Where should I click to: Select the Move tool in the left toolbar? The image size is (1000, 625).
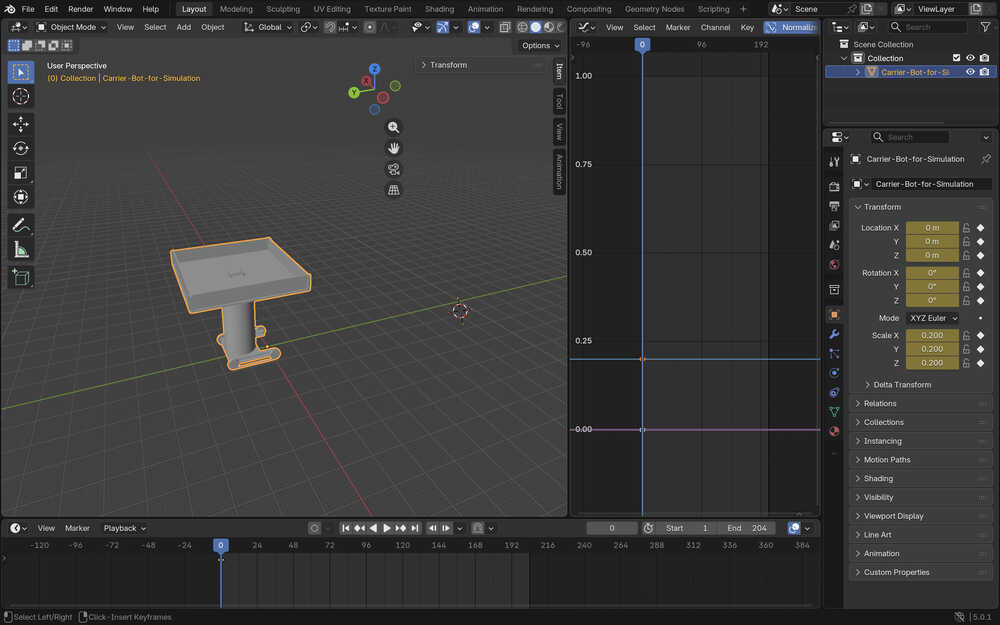21,124
